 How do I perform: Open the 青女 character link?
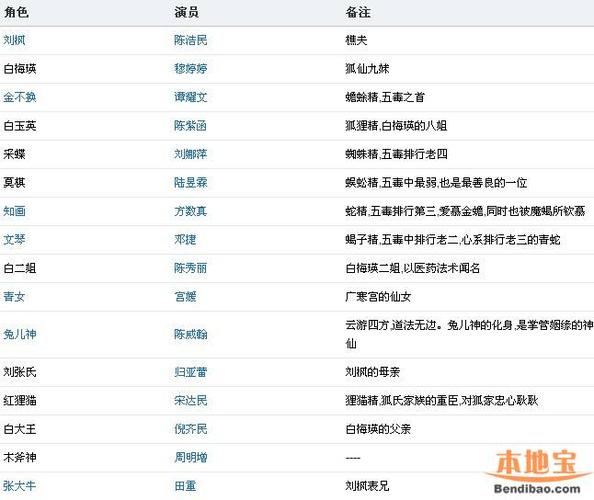click(14, 296)
